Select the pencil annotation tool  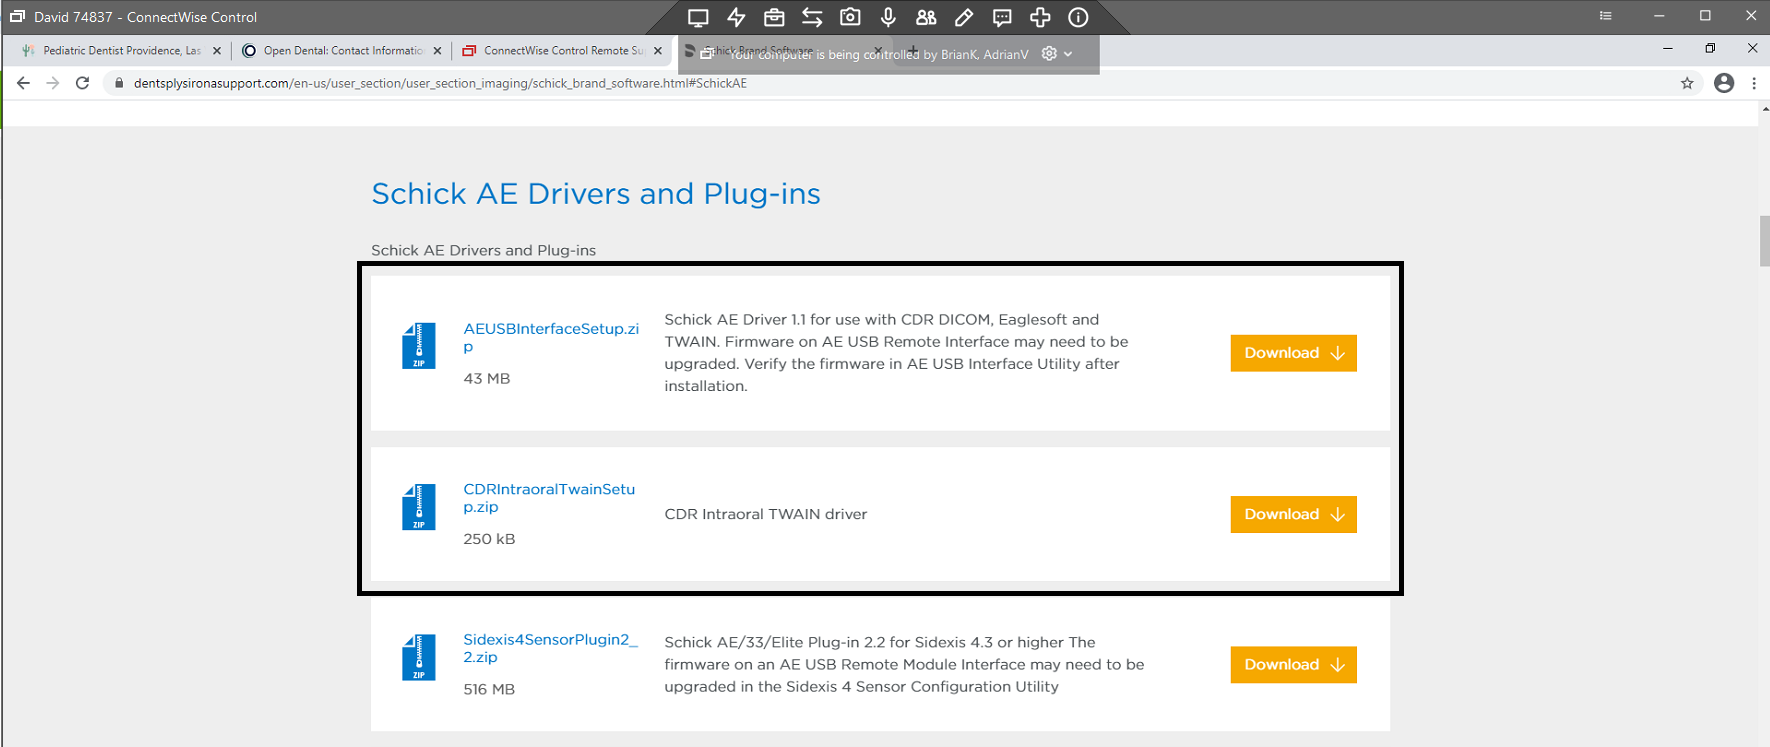click(x=964, y=17)
